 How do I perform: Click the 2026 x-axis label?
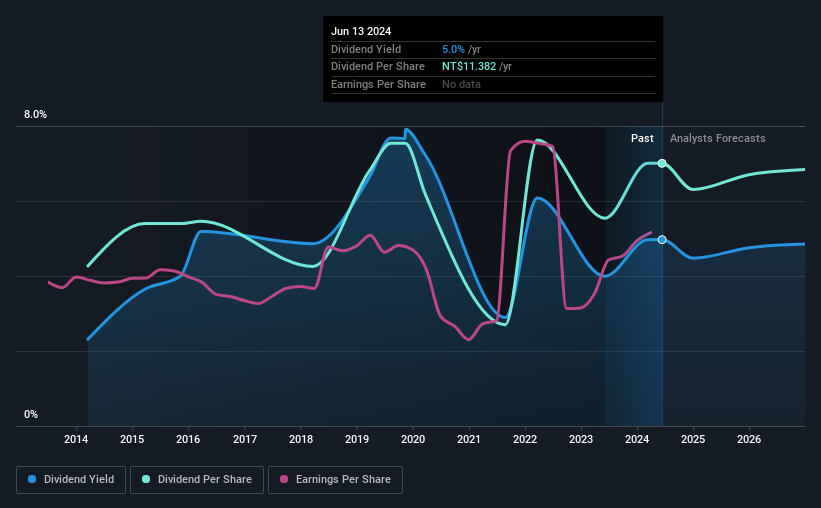tap(749, 439)
